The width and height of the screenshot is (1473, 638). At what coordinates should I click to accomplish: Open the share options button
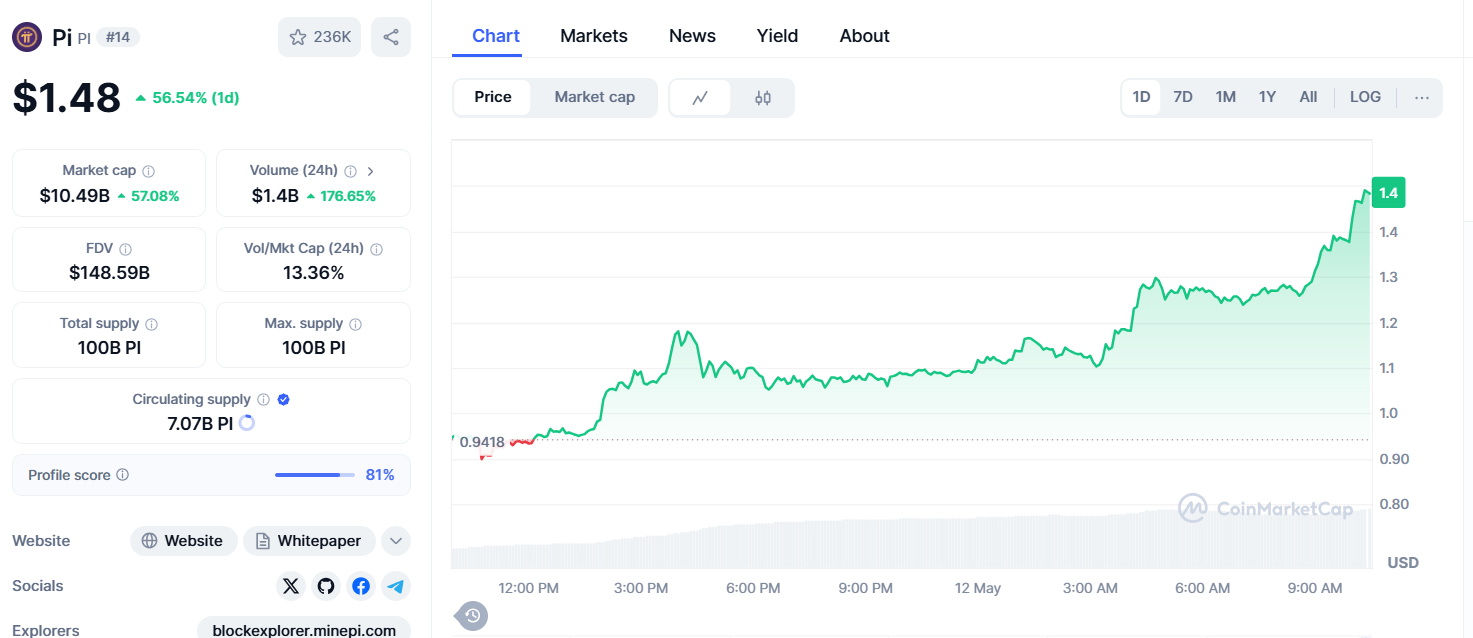pyautogui.click(x=391, y=37)
